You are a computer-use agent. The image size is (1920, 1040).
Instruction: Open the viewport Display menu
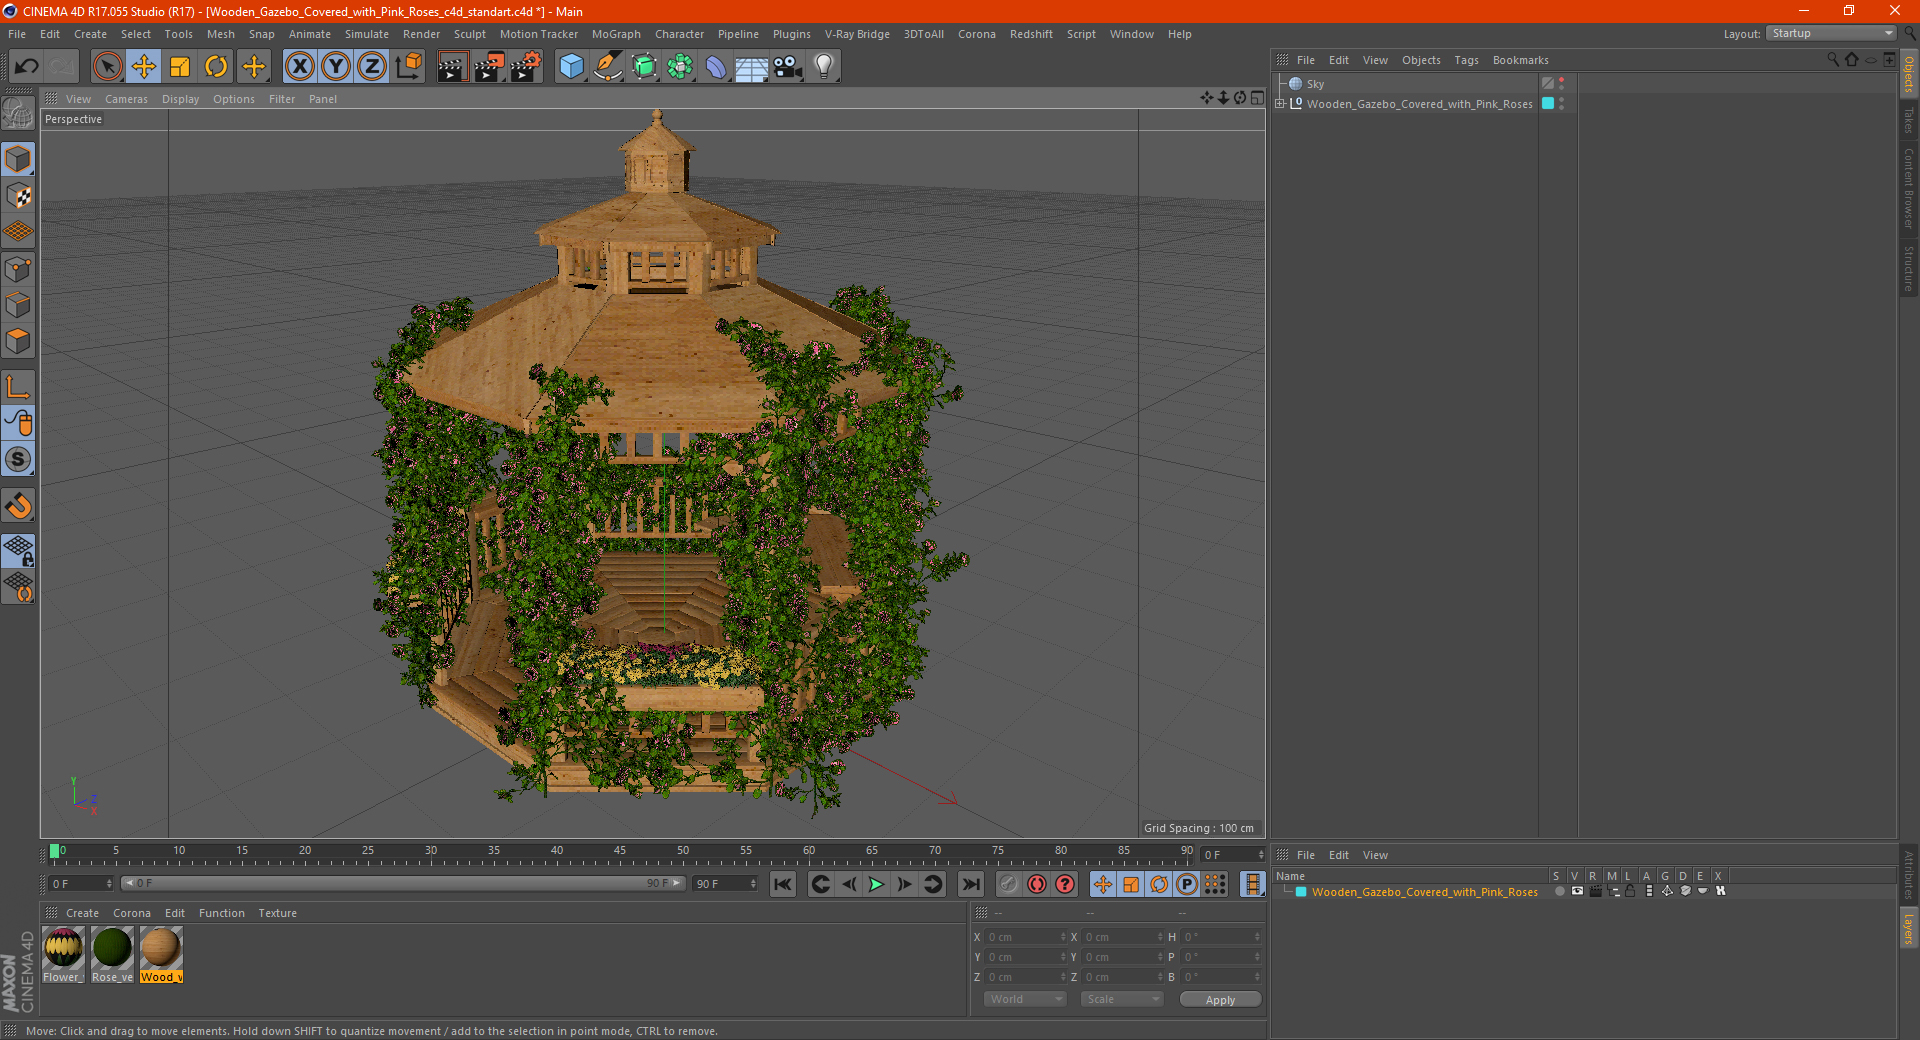(x=180, y=99)
